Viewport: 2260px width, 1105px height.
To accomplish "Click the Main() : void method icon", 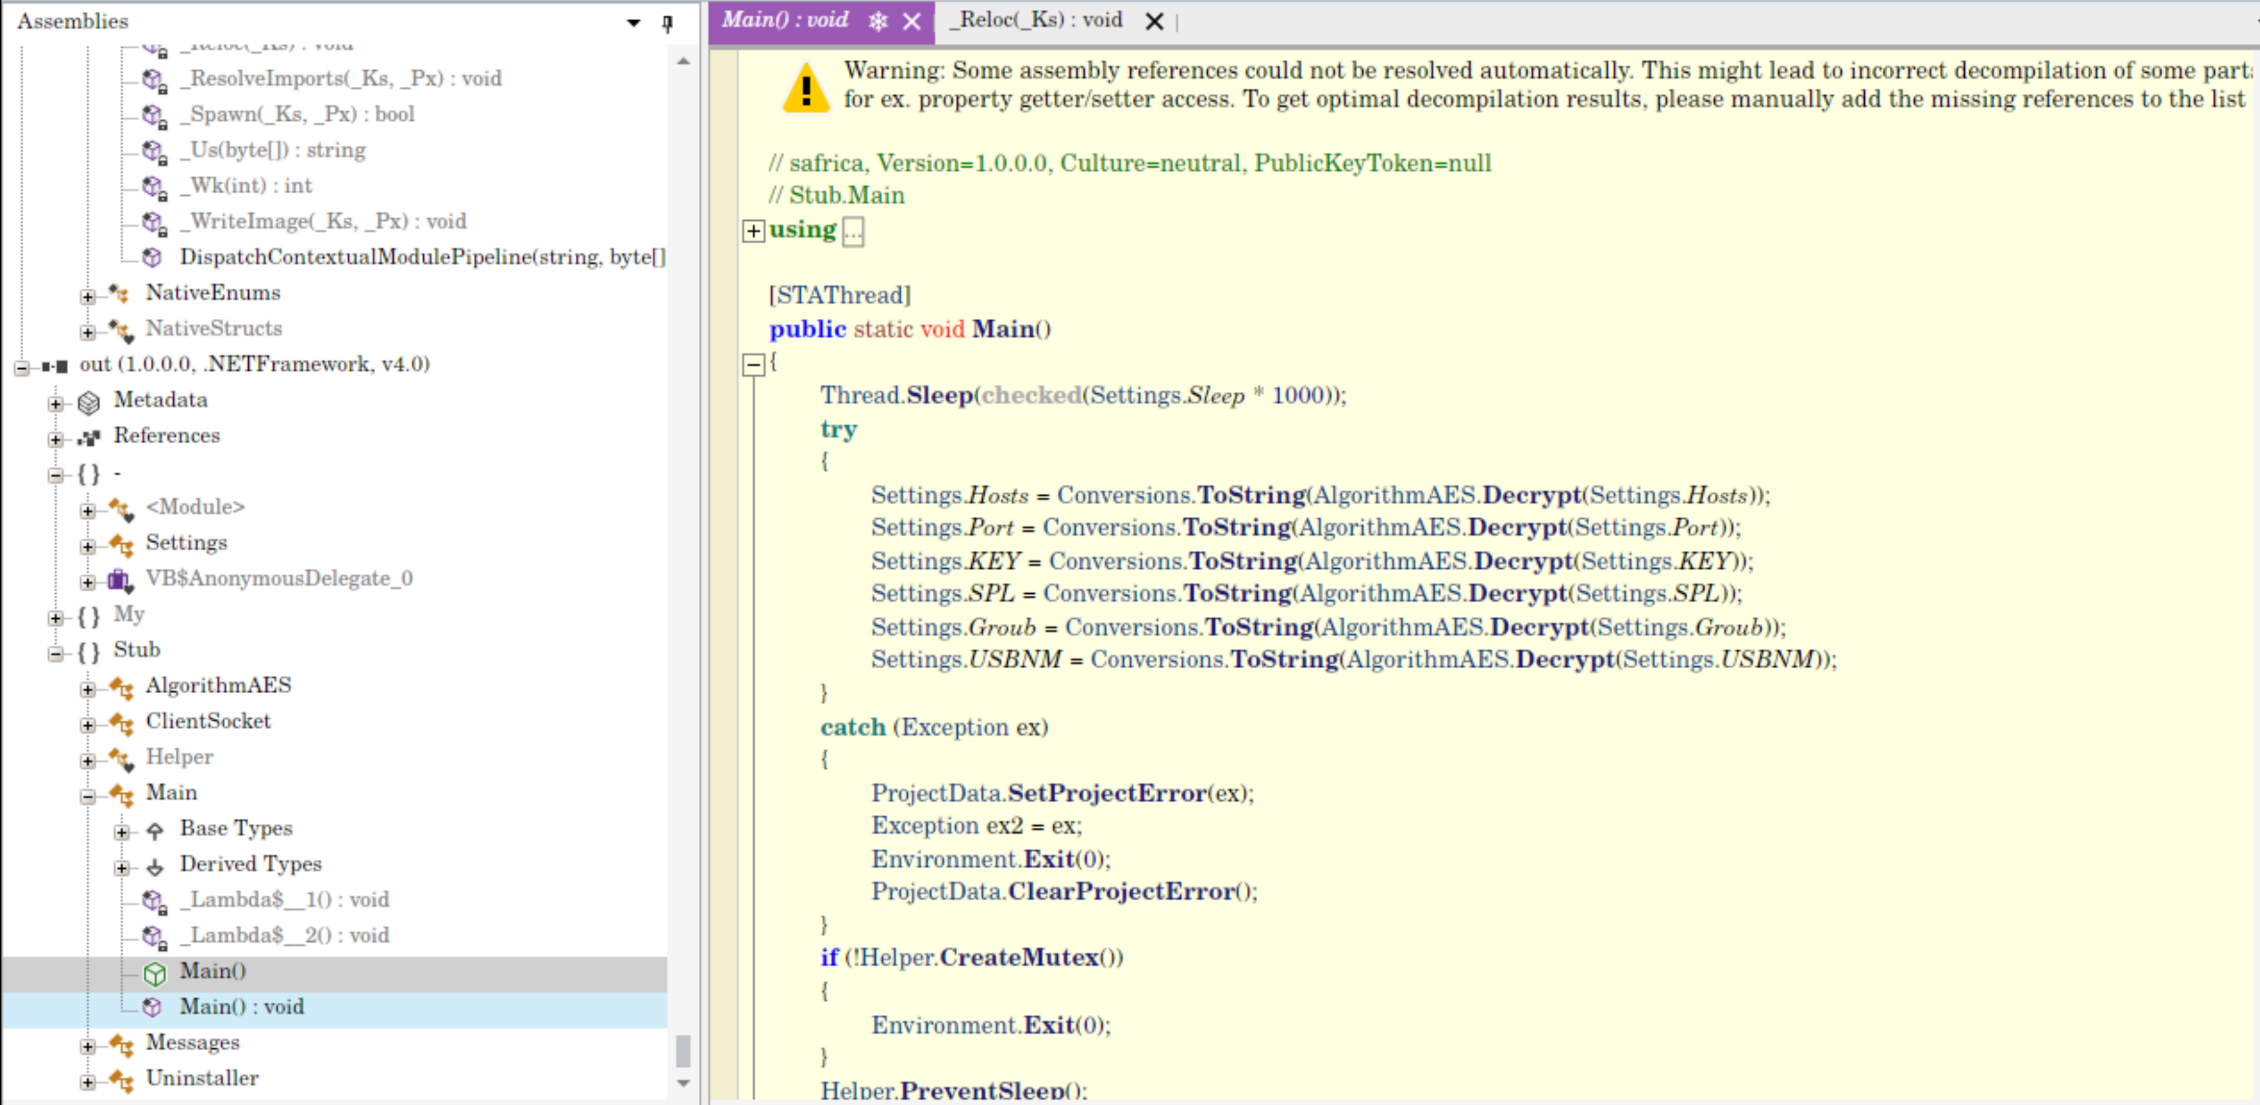I will coord(152,1007).
